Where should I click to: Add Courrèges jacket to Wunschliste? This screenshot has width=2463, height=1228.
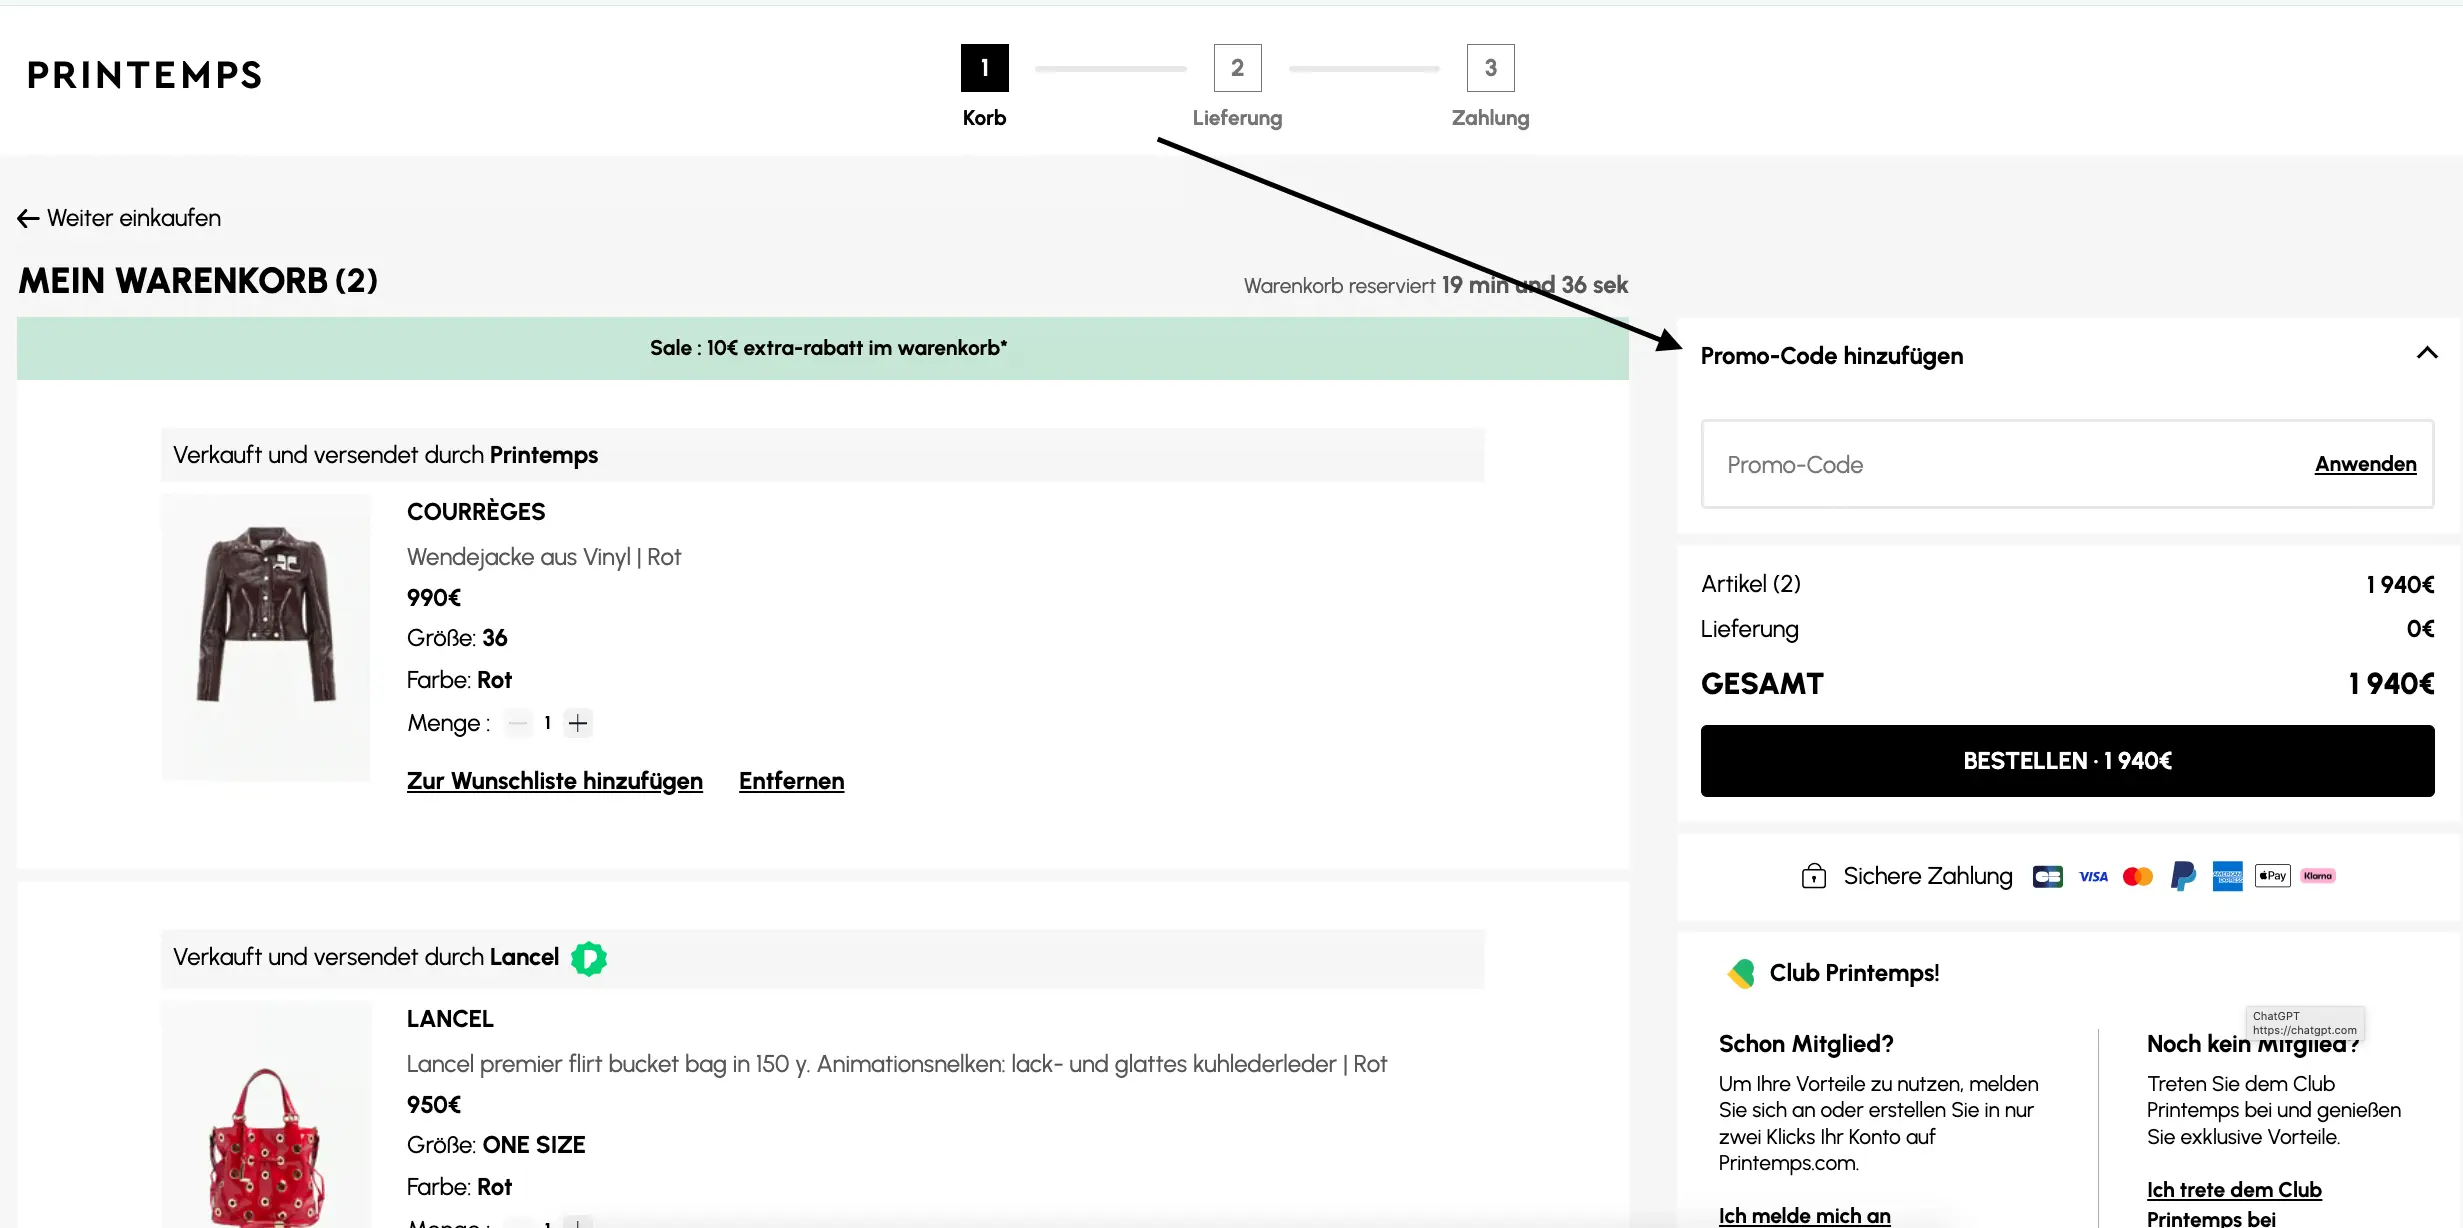click(555, 781)
